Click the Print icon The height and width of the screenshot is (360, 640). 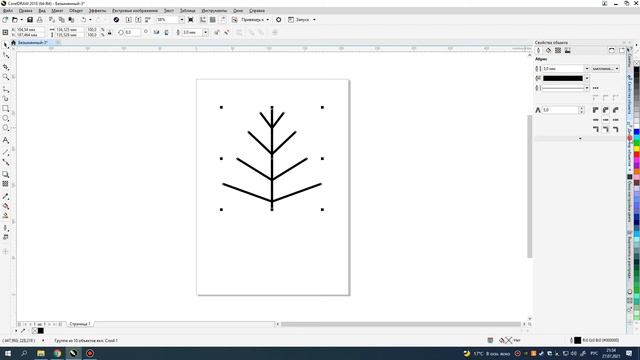pos(40,20)
